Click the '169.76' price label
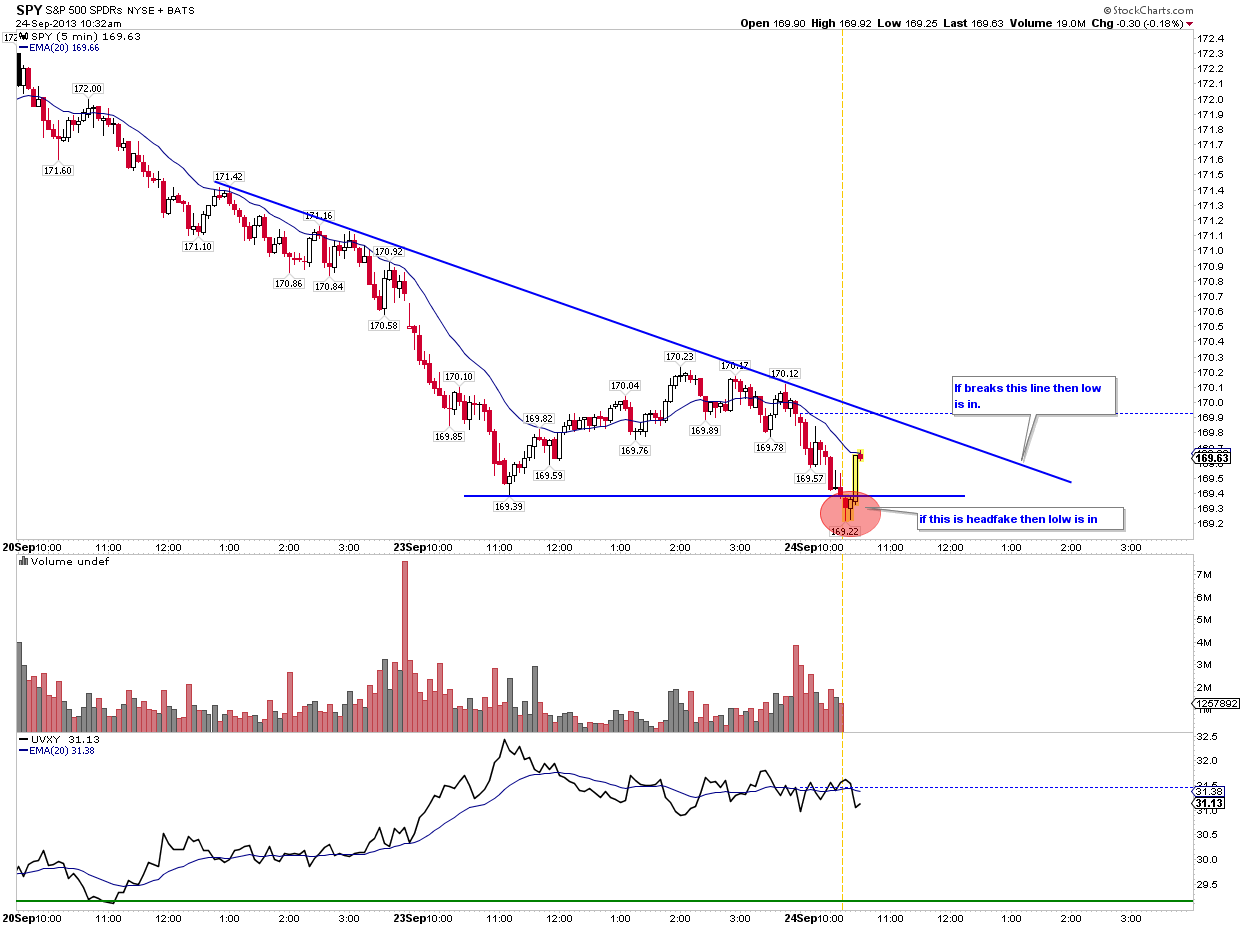The width and height of the screenshot is (1240, 928). click(x=634, y=451)
